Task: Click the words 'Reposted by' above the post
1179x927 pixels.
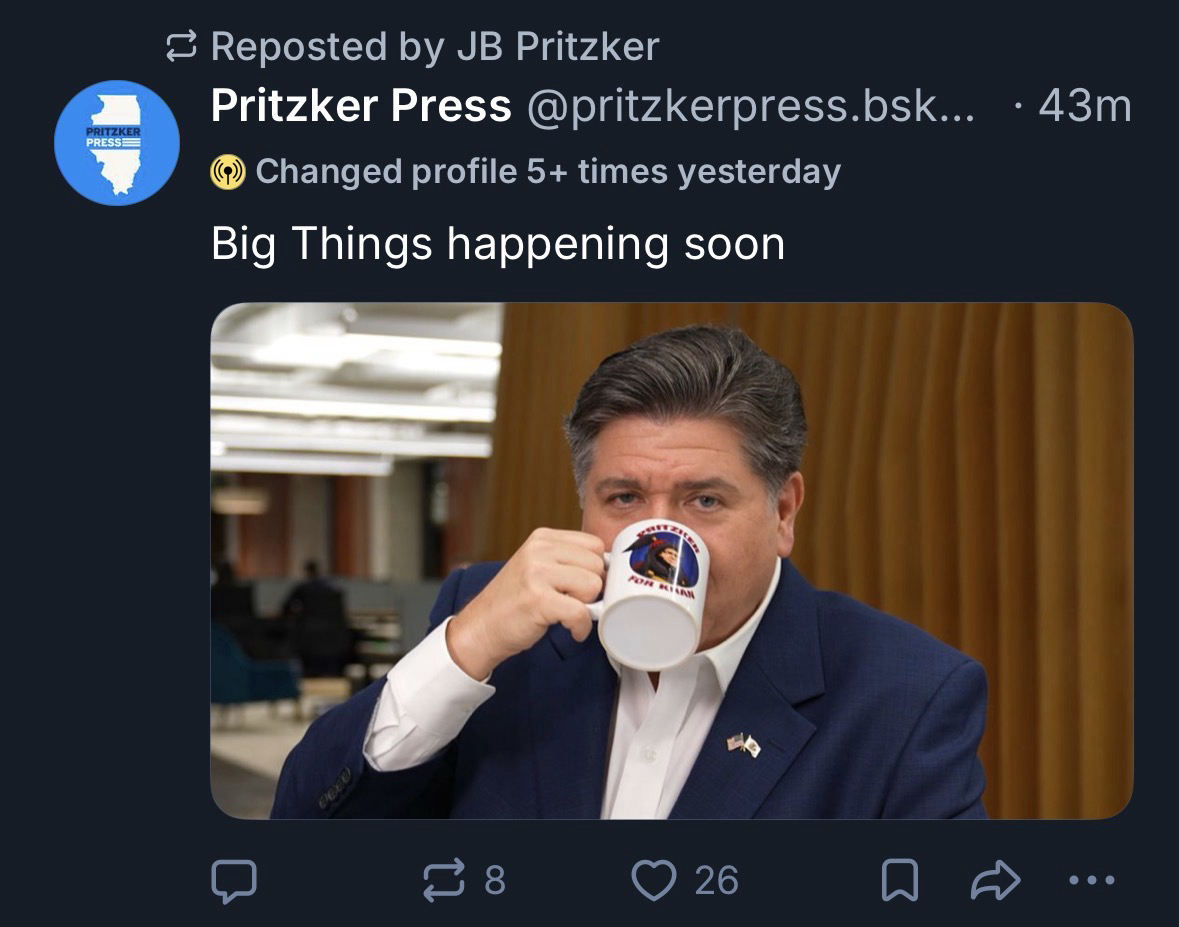Action: click(x=328, y=46)
